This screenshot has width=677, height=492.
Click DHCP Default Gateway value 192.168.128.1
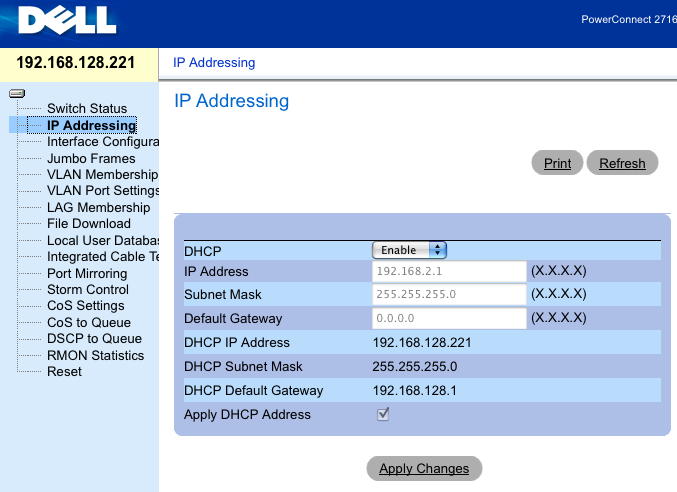click(414, 391)
